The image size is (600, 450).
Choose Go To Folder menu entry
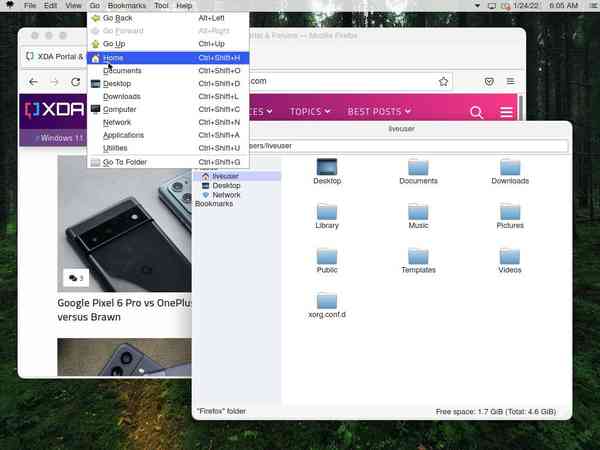point(168,162)
